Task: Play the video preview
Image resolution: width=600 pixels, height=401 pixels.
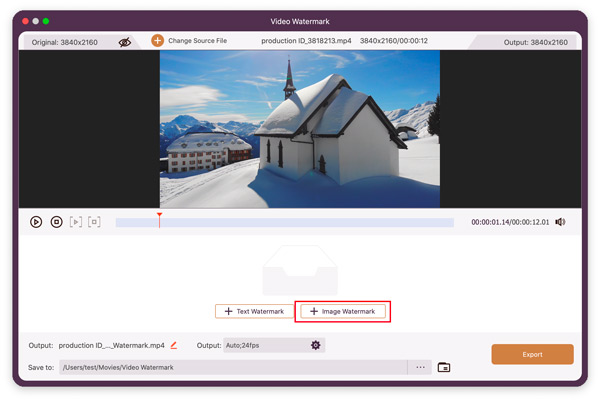Action: [x=36, y=222]
